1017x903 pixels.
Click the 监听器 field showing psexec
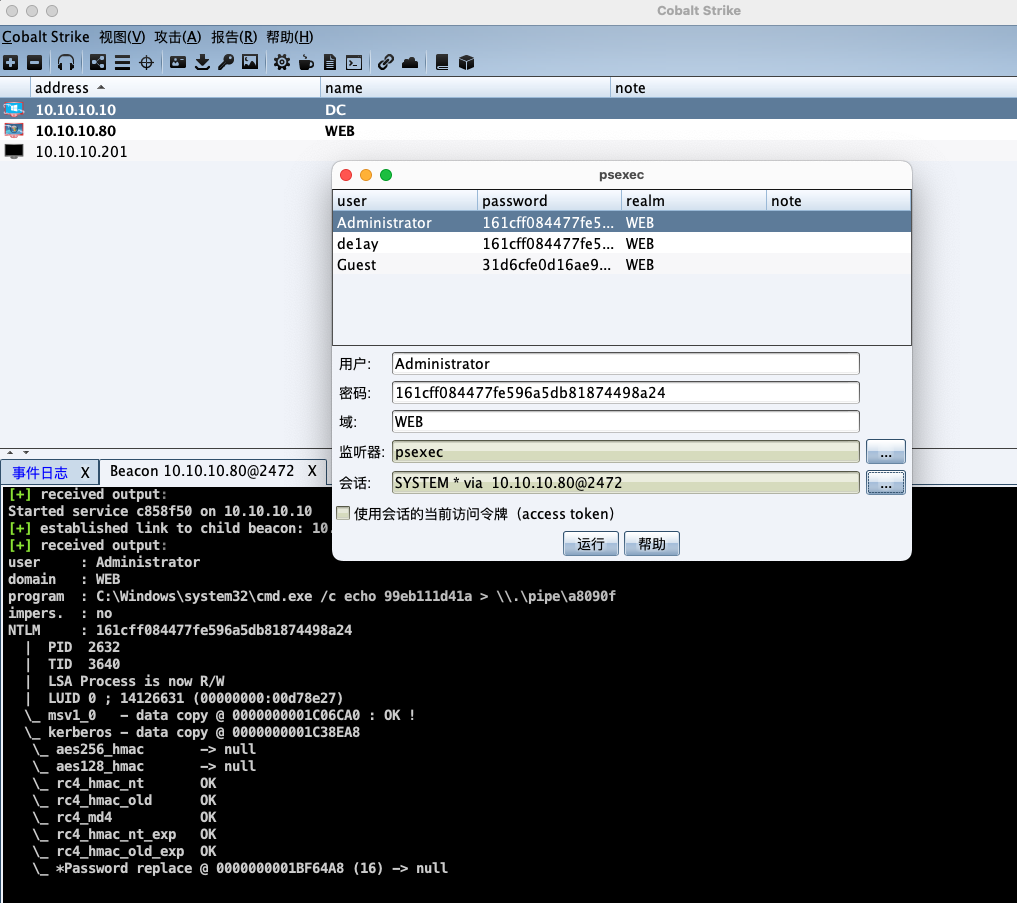coord(625,452)
